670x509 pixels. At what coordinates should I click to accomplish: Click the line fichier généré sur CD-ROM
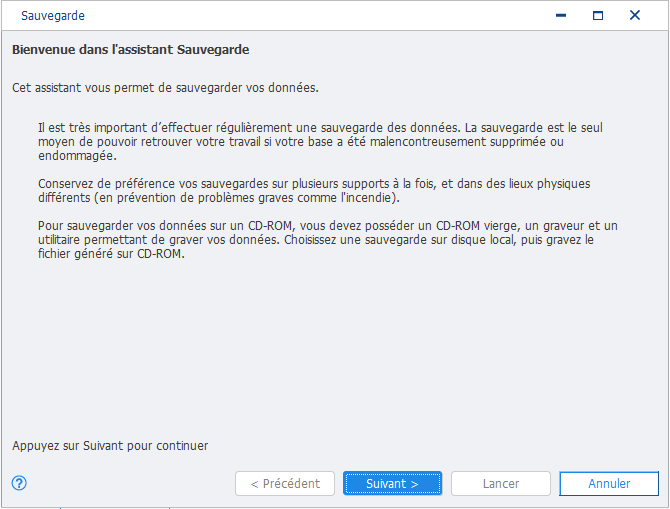(111, 253)
